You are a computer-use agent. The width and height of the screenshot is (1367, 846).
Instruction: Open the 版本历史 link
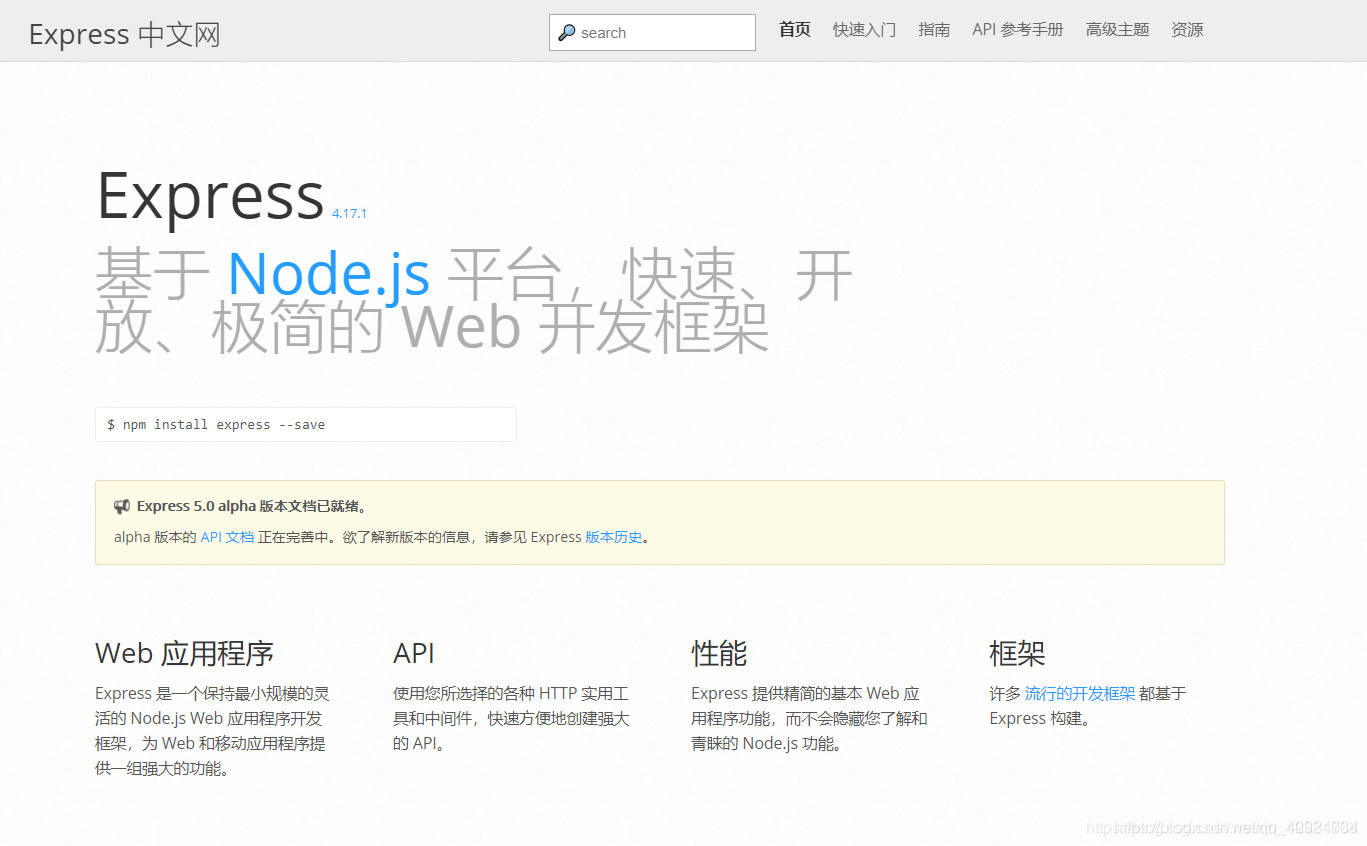click(614, 537)
